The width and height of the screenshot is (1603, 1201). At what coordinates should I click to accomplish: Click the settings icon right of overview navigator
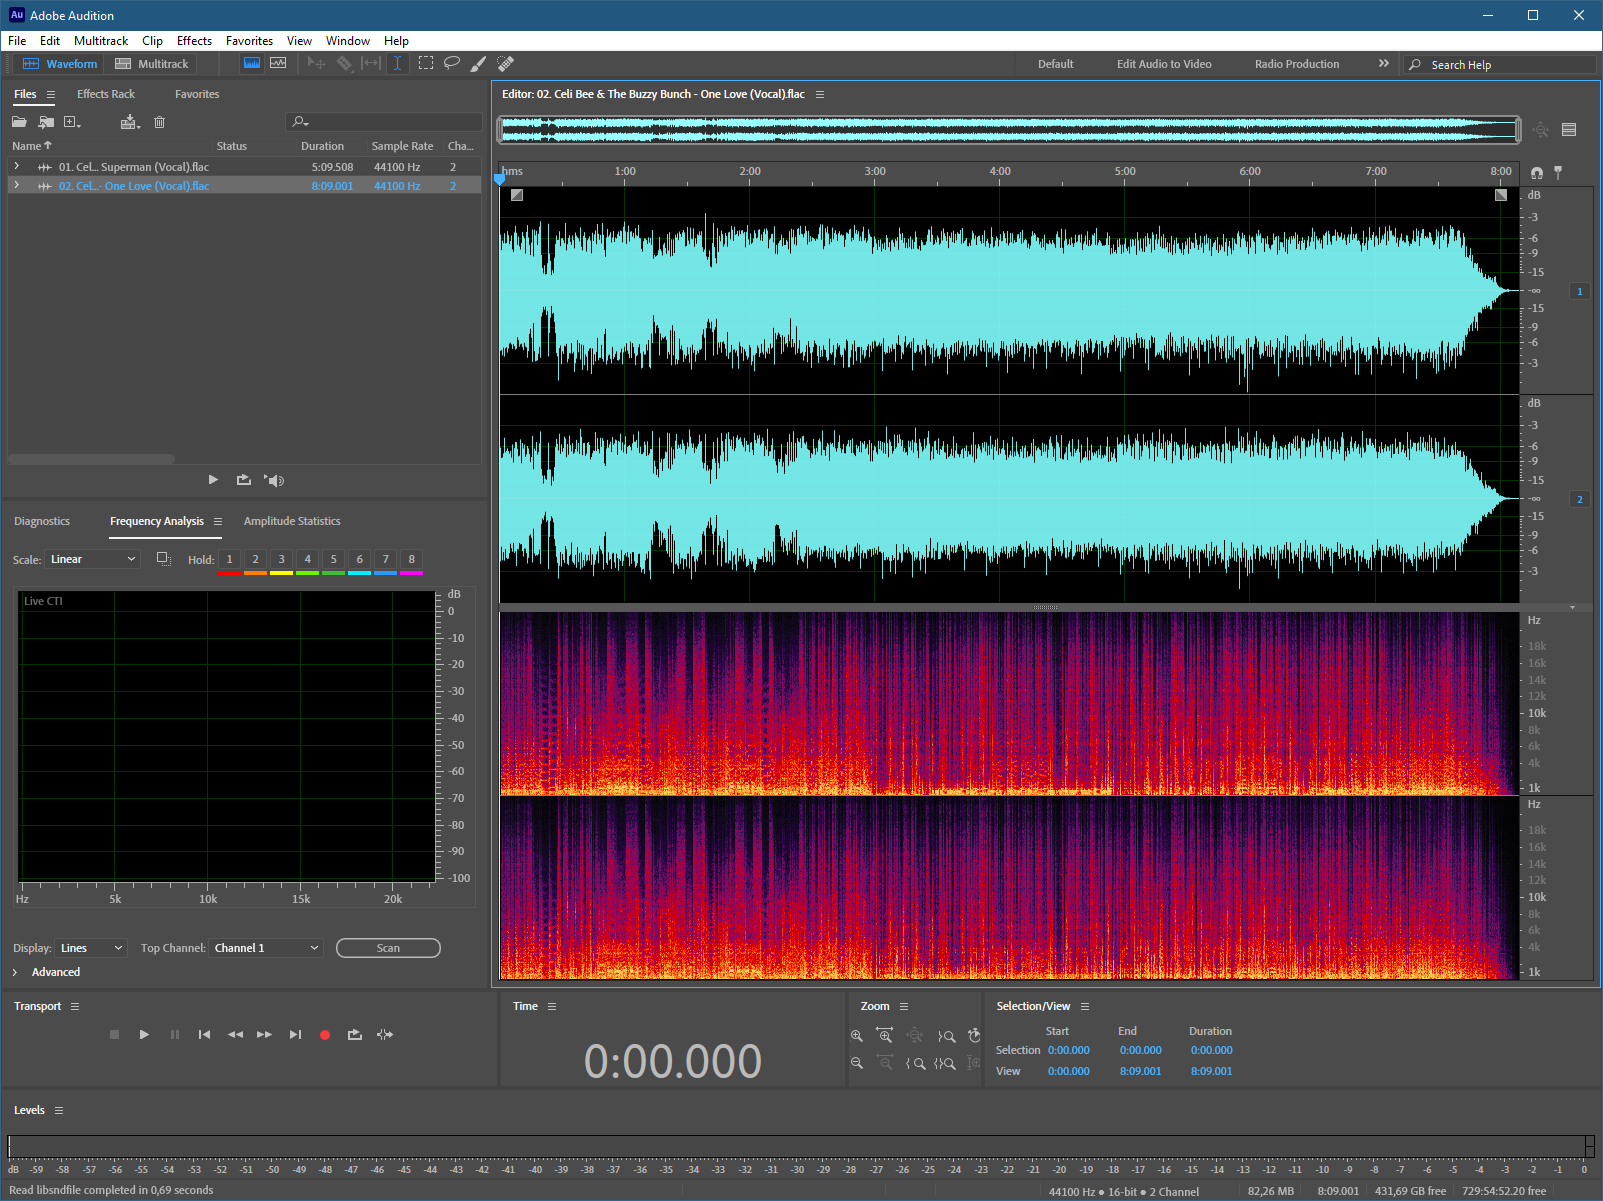[1569, 129]
